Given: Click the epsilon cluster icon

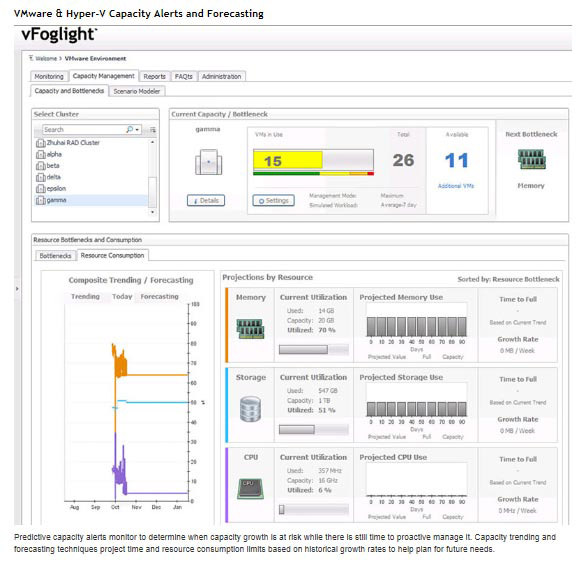Looking at the screenshot, I should pos(40,189).
